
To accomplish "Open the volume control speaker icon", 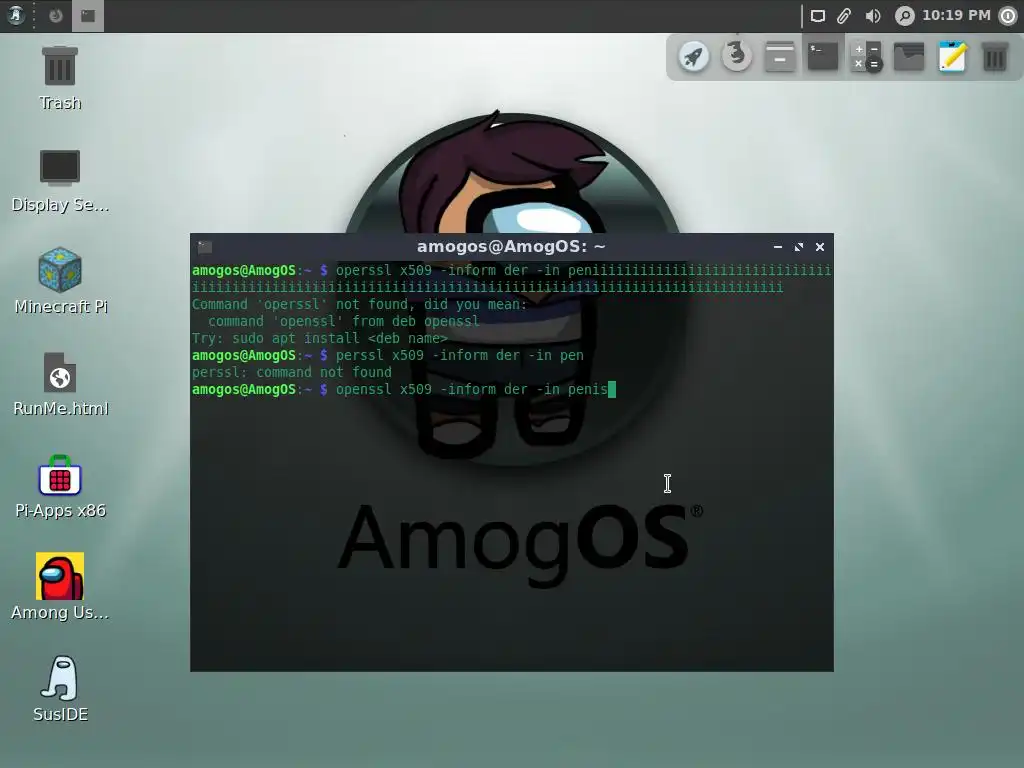I will pos(872,16).
